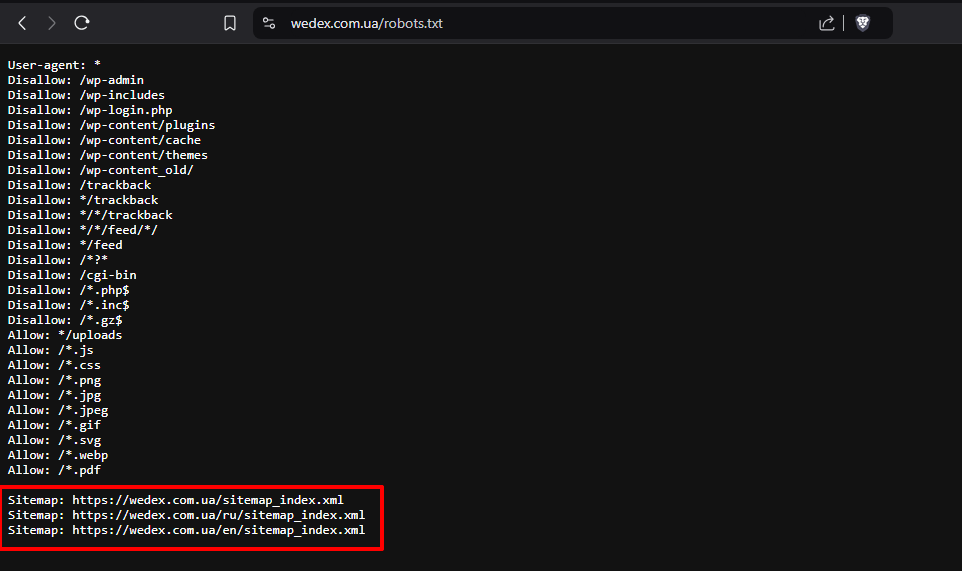Image resolution: width=962 pixels, height=571 pixels.
Task: Click the 'Allow: /*.jpeg' line
Action: coord(58,410)
